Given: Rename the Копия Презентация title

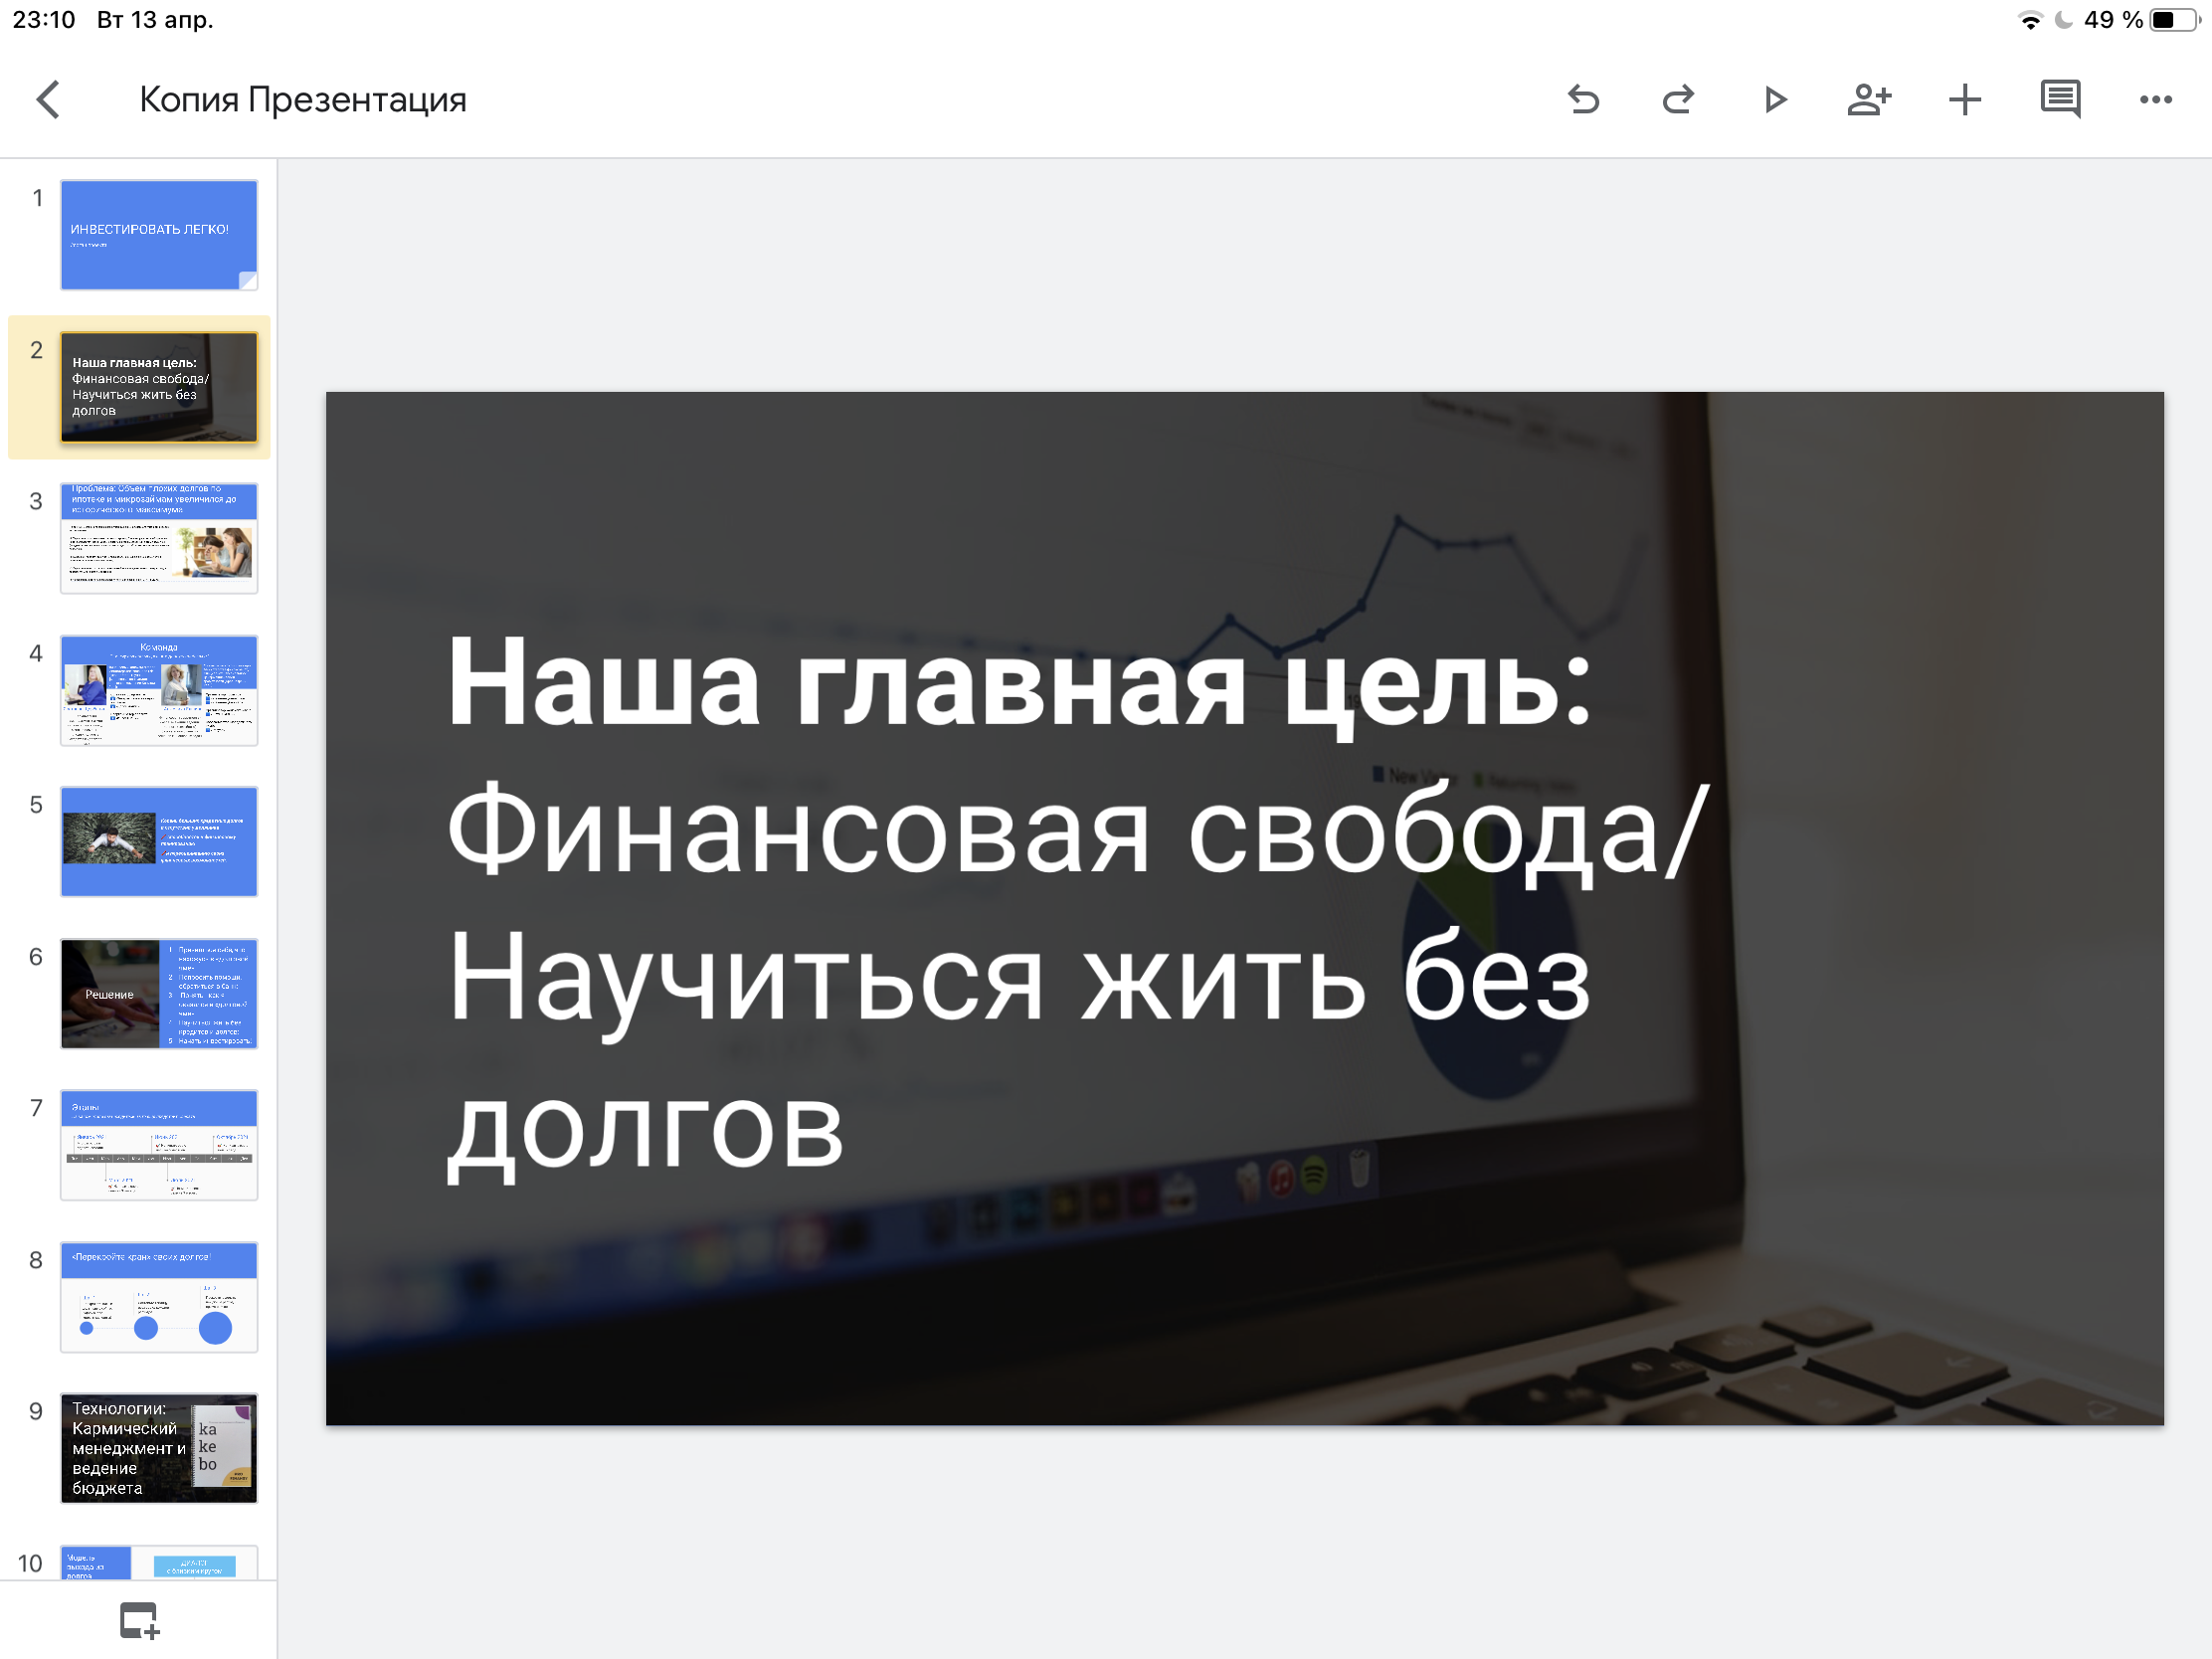Looking at the screenshot, I should pyautogui.click(x=303, y=100).
